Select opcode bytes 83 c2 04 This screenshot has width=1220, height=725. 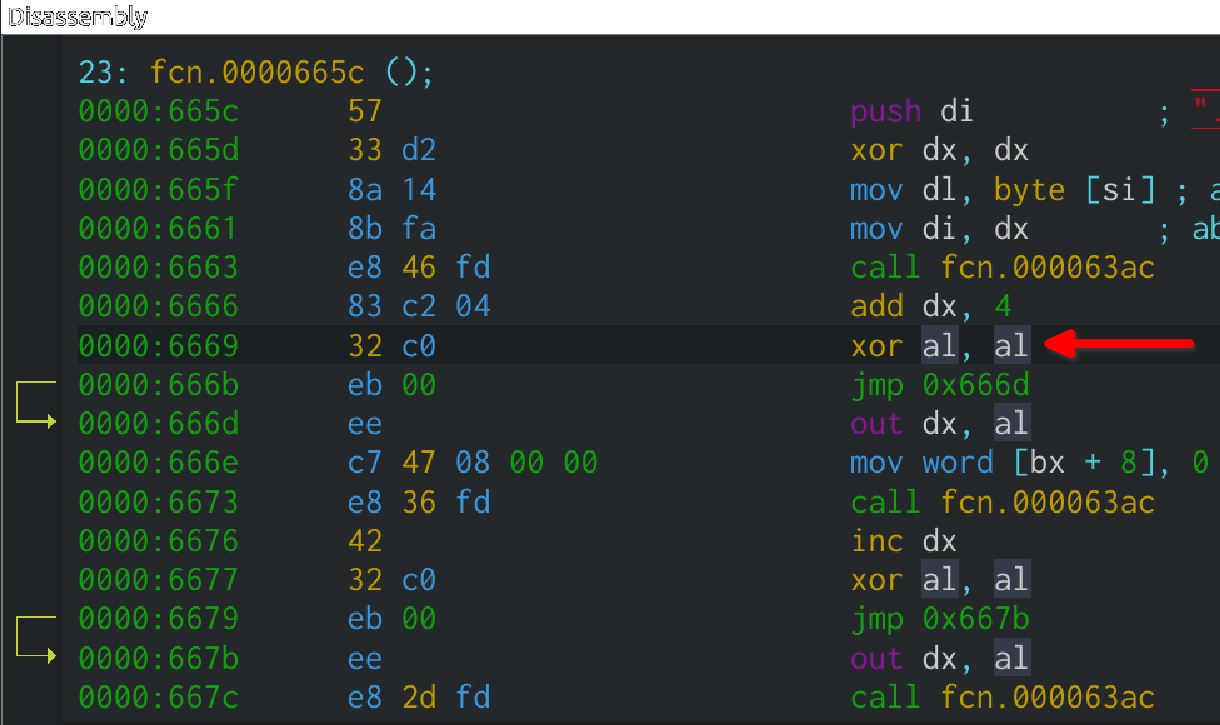click(419, 306)
